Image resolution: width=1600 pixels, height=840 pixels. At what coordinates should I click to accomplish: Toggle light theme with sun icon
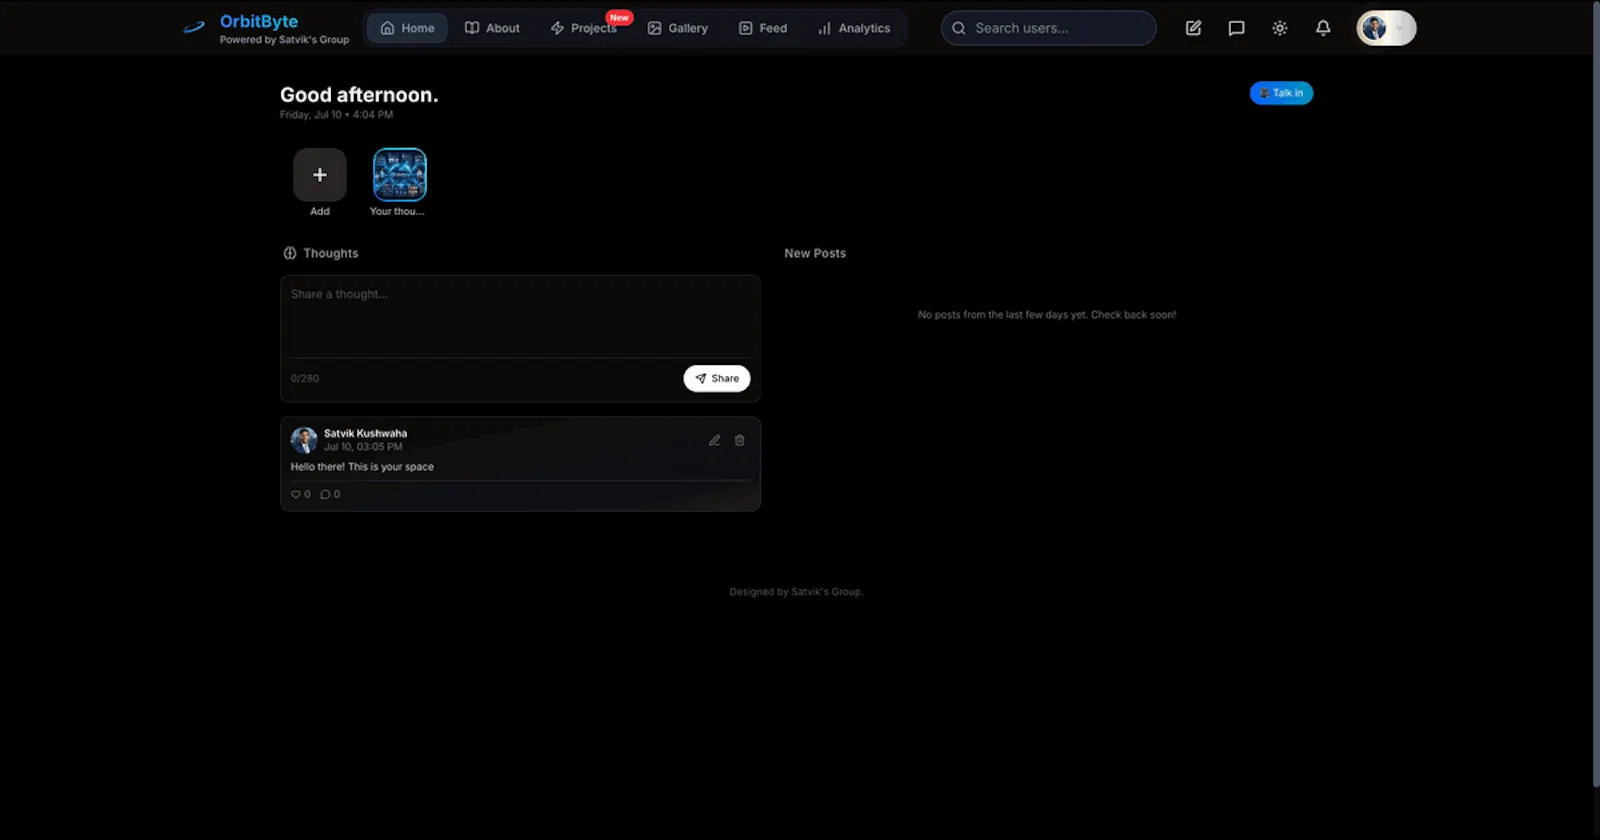1279,28
